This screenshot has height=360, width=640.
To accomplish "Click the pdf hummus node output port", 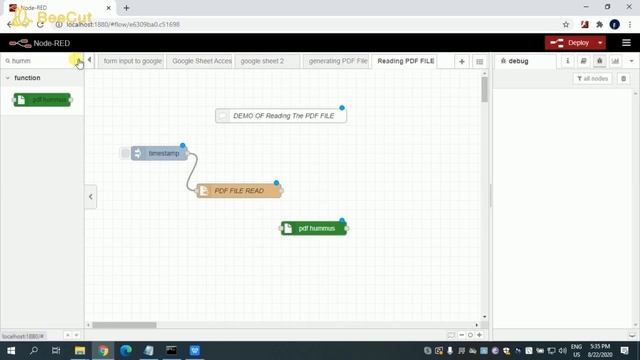I will 347,228.
